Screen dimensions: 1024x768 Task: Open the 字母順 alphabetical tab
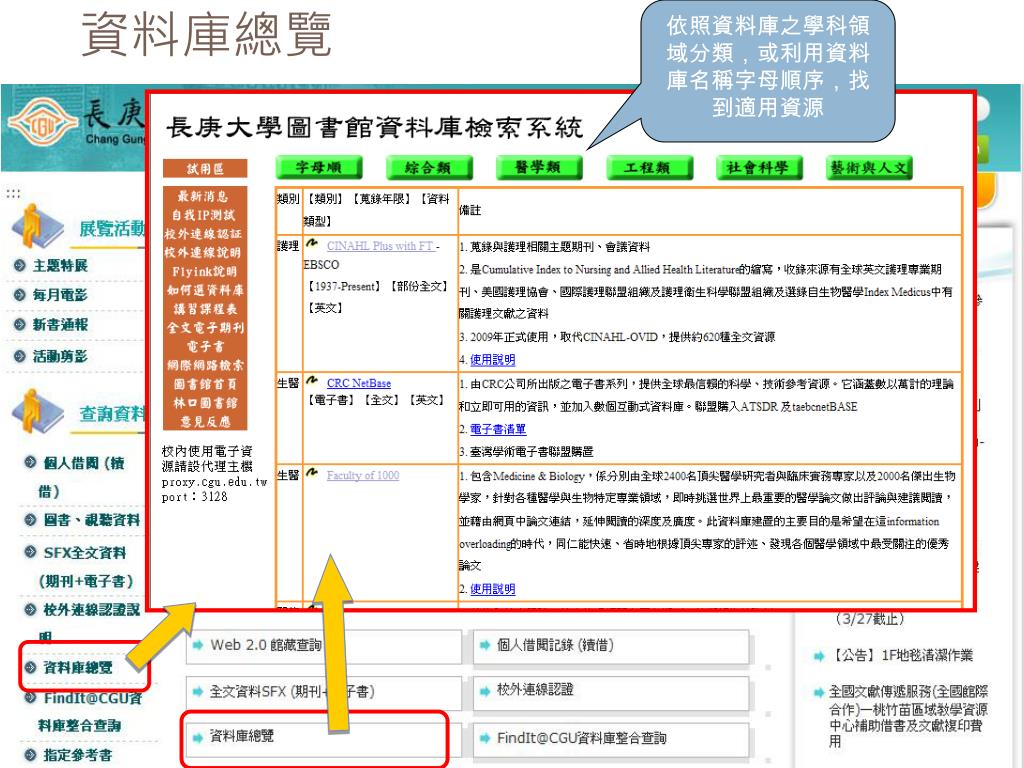[x=319, y=168]
